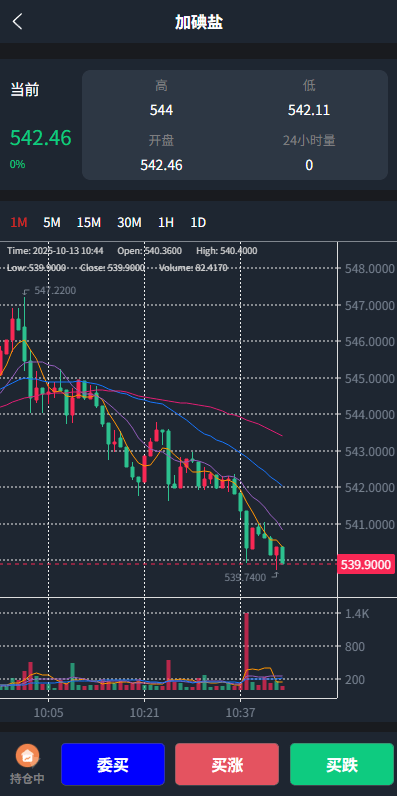Choose the 1D timeframe

(198, 222)
